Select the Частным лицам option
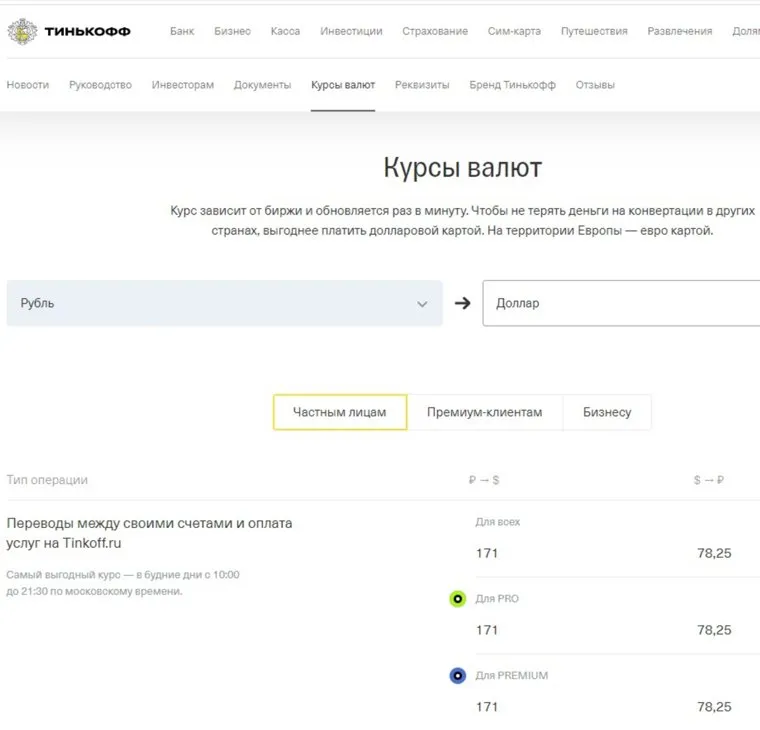 pyautogui.click(x=339, y=412)
